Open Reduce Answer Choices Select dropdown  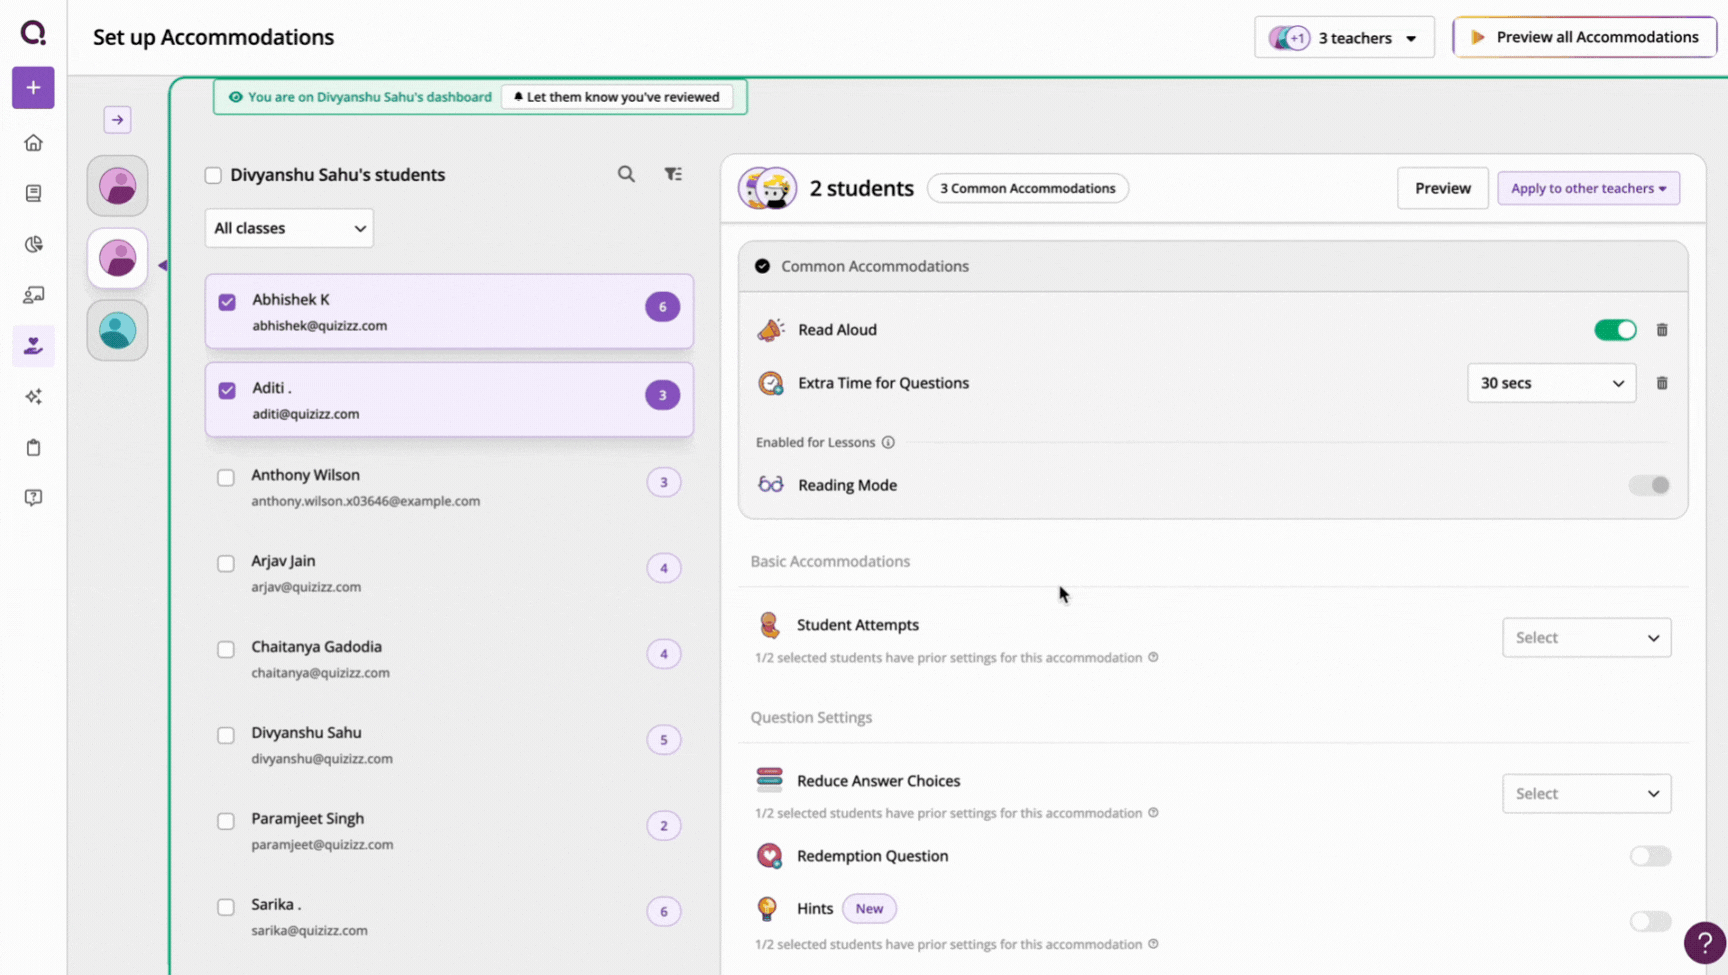click(x=1586, y=793)
